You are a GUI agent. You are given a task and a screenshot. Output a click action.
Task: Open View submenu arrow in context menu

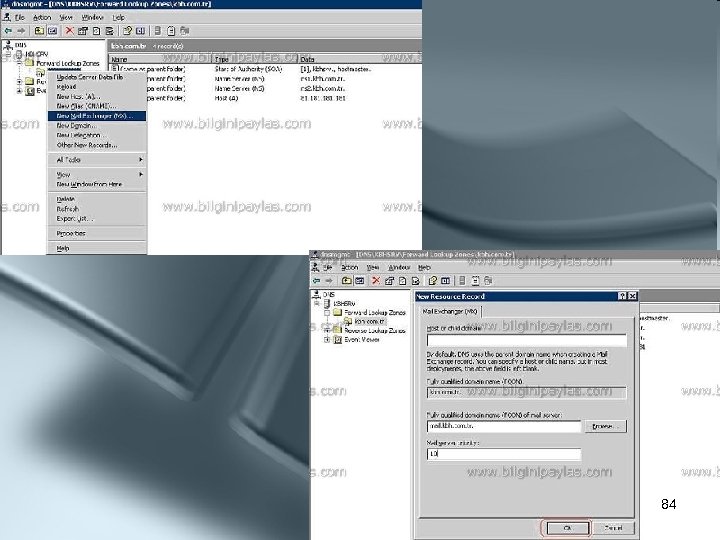coord(141,174)
